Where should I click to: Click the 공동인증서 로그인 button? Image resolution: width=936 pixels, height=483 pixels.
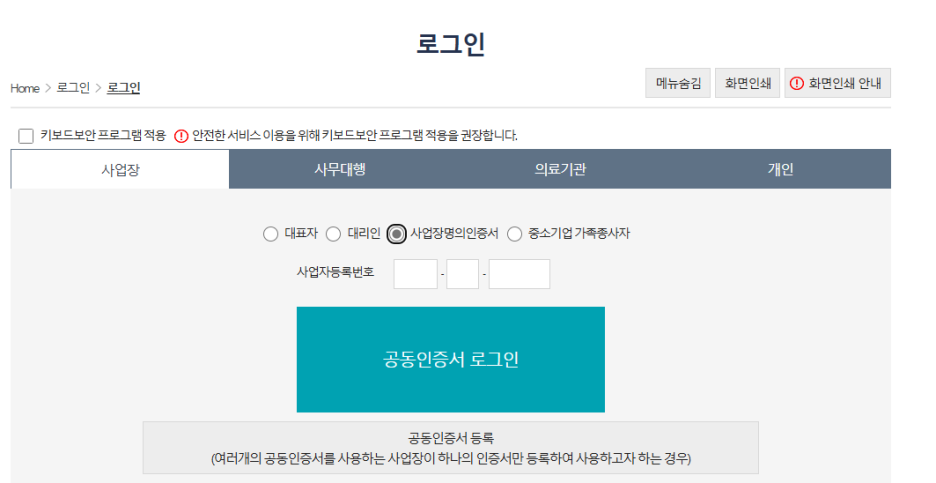pyautogui.click(x=451, y=359)
